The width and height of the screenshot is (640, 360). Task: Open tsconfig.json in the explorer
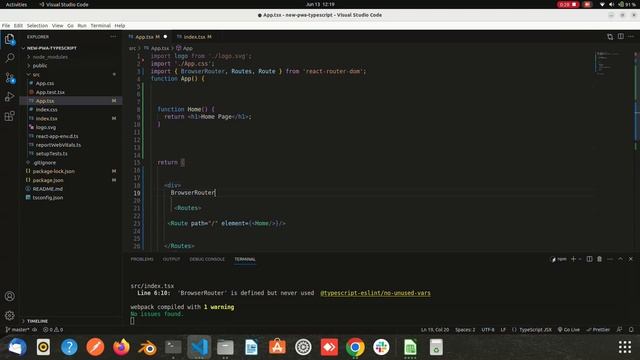click(x=47, y=198)
